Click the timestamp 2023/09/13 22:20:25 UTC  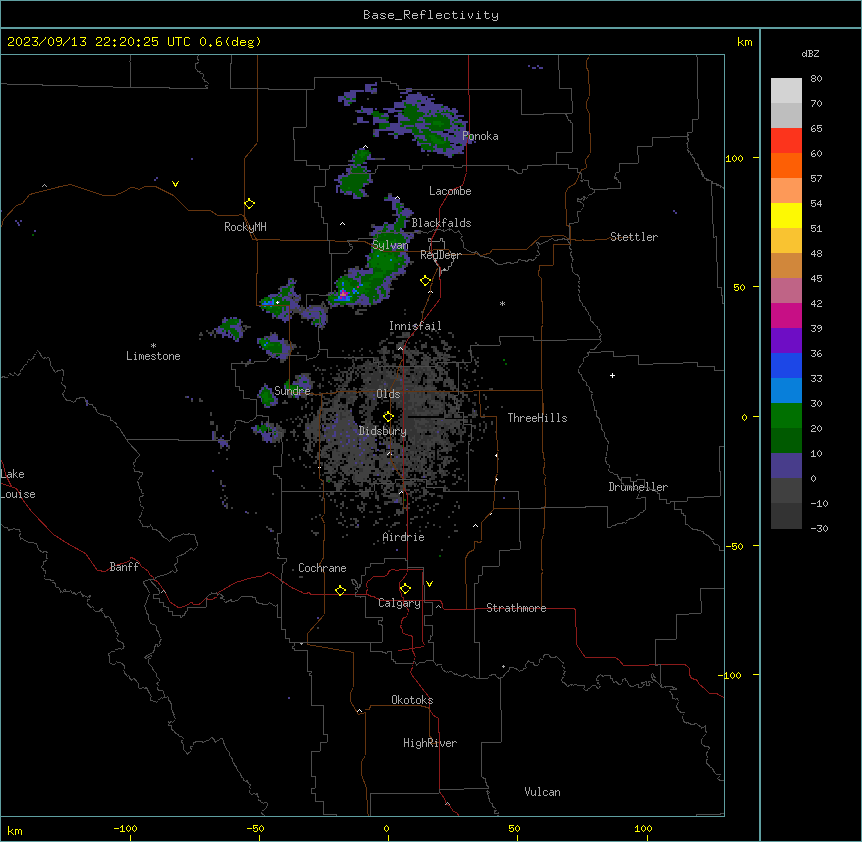[x=98, y=42]
